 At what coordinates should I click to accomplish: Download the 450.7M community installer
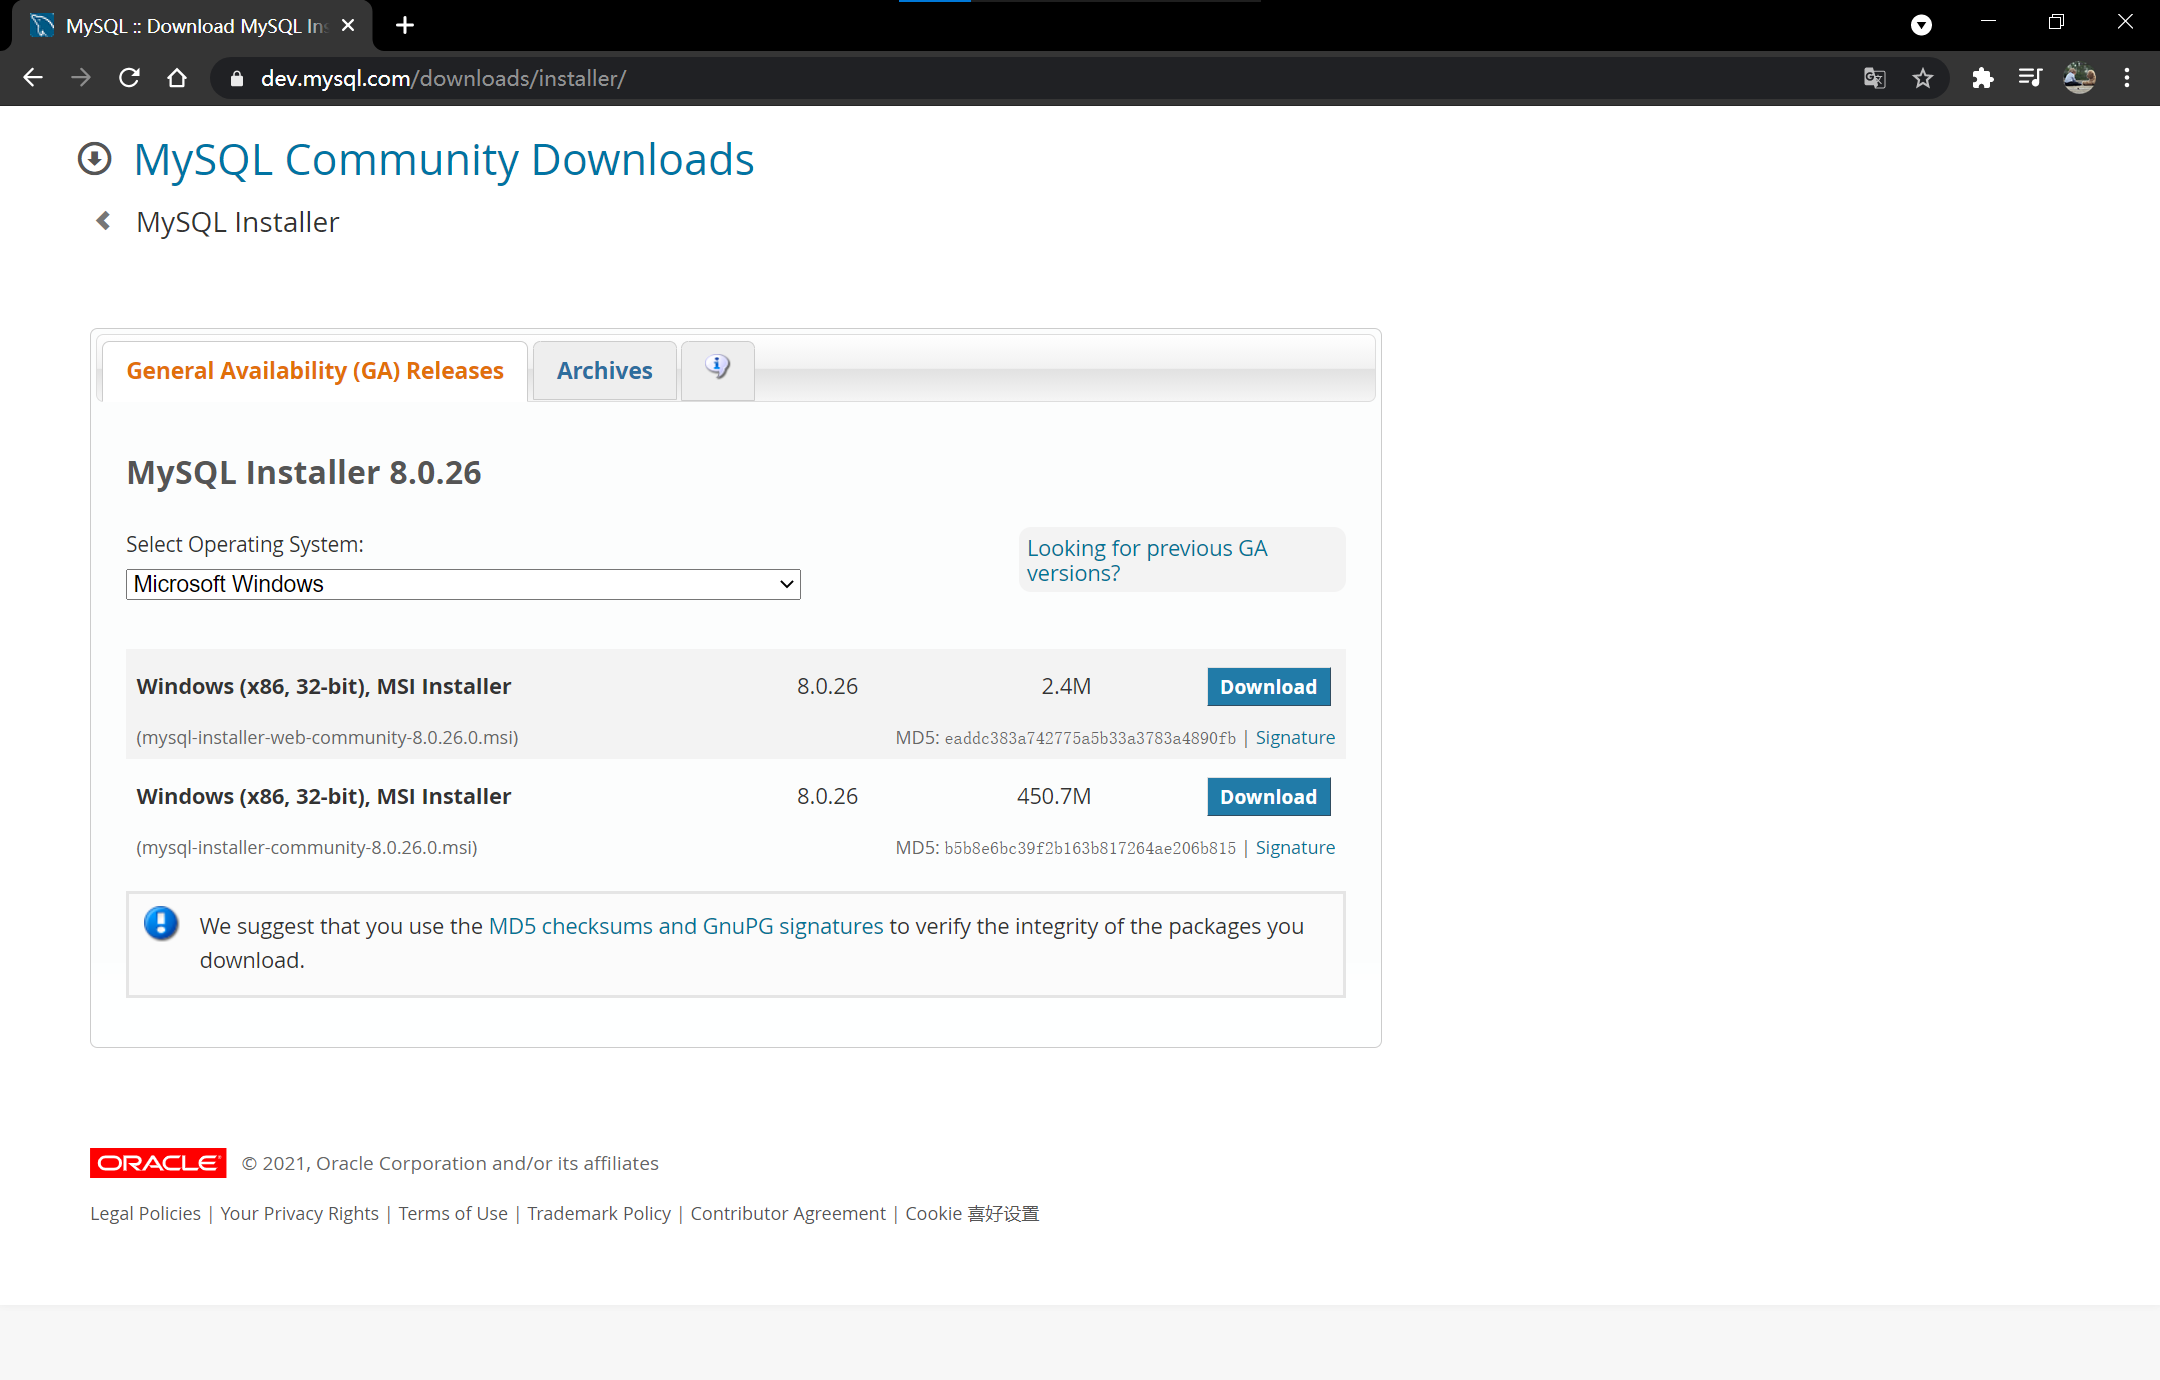click(x=1268, y=797)
